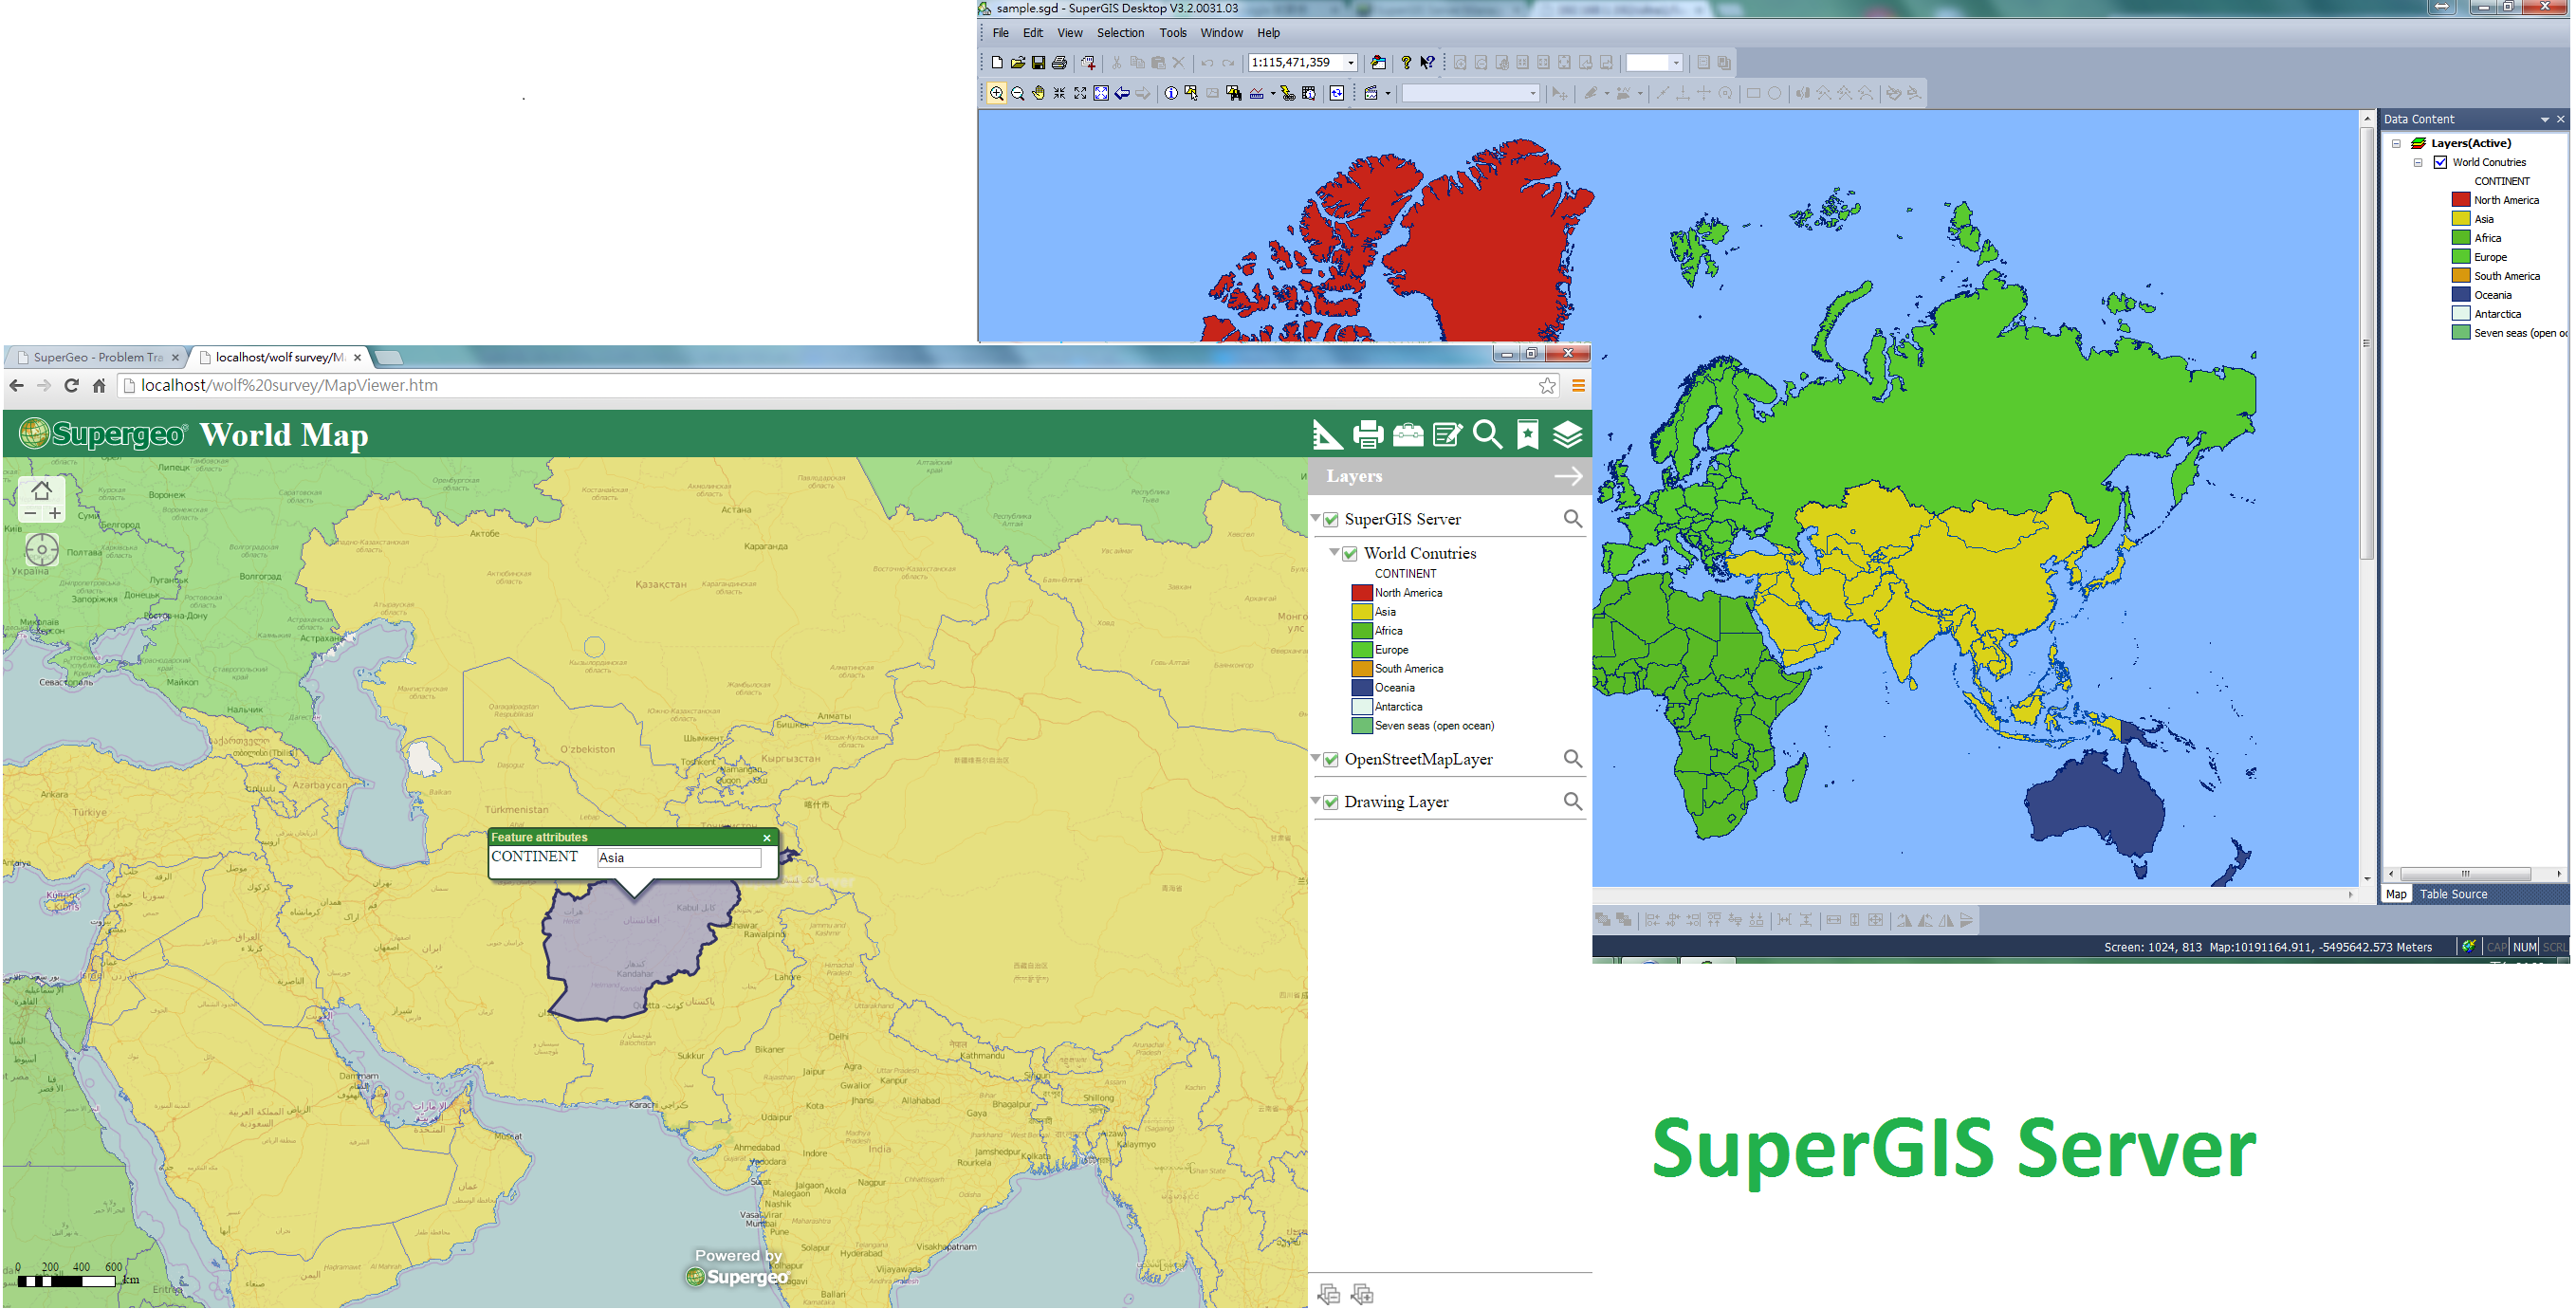Open the empty layer combo box on tools toolbar
Screen dimensions: 2576x1309
coord(1470,93)
